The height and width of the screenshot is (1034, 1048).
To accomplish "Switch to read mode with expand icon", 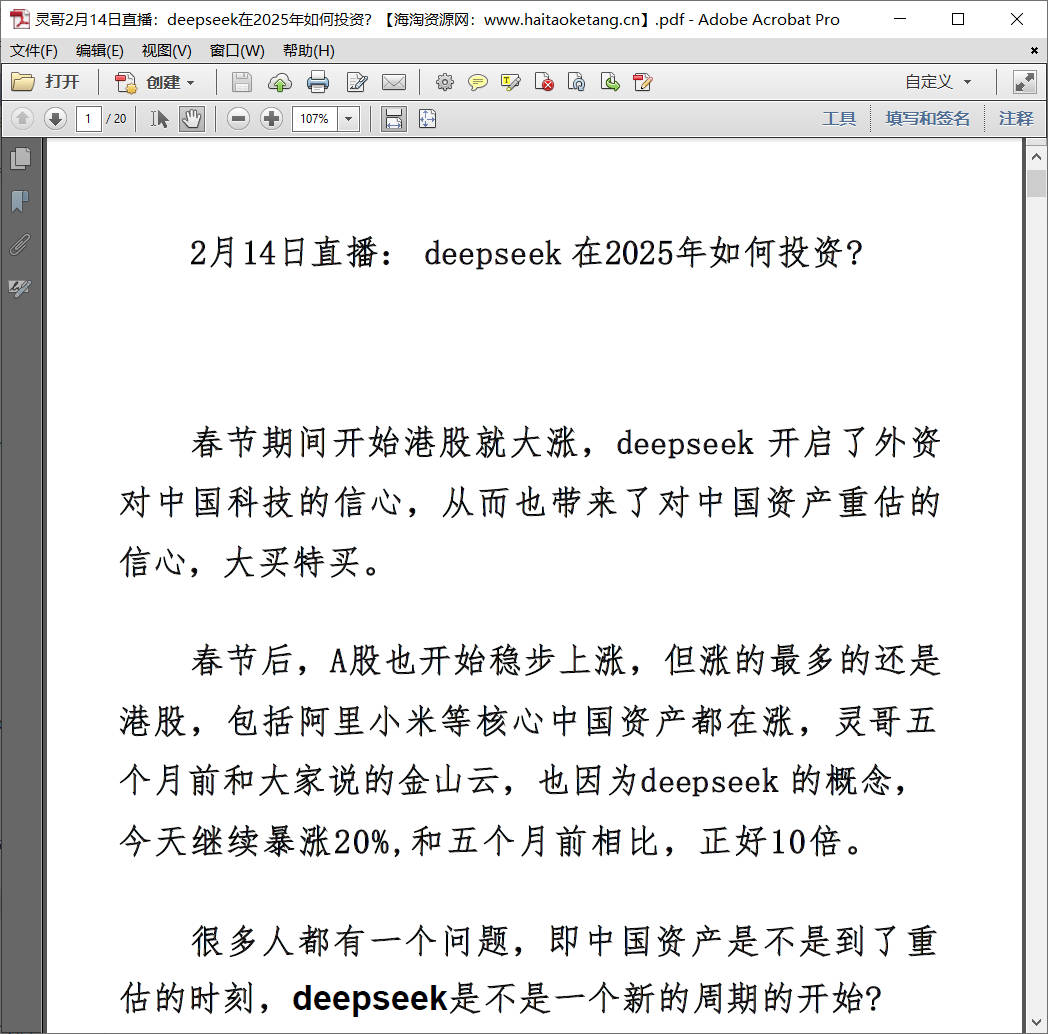I will click(x=1025, y=82).
